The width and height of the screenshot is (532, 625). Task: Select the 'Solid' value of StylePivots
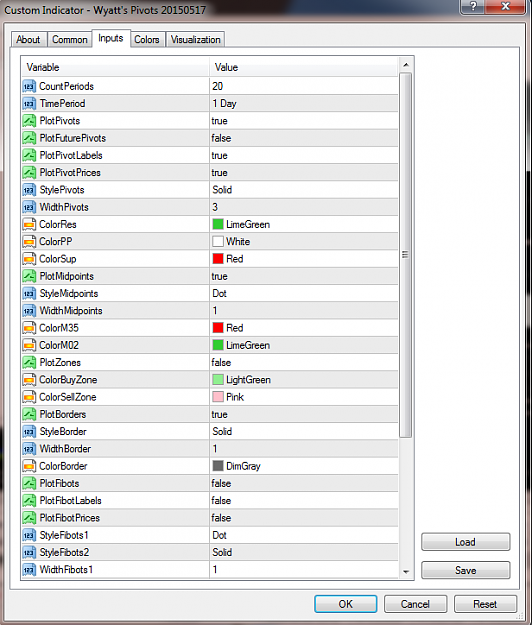pyautogui.click(x=222, y=190)
